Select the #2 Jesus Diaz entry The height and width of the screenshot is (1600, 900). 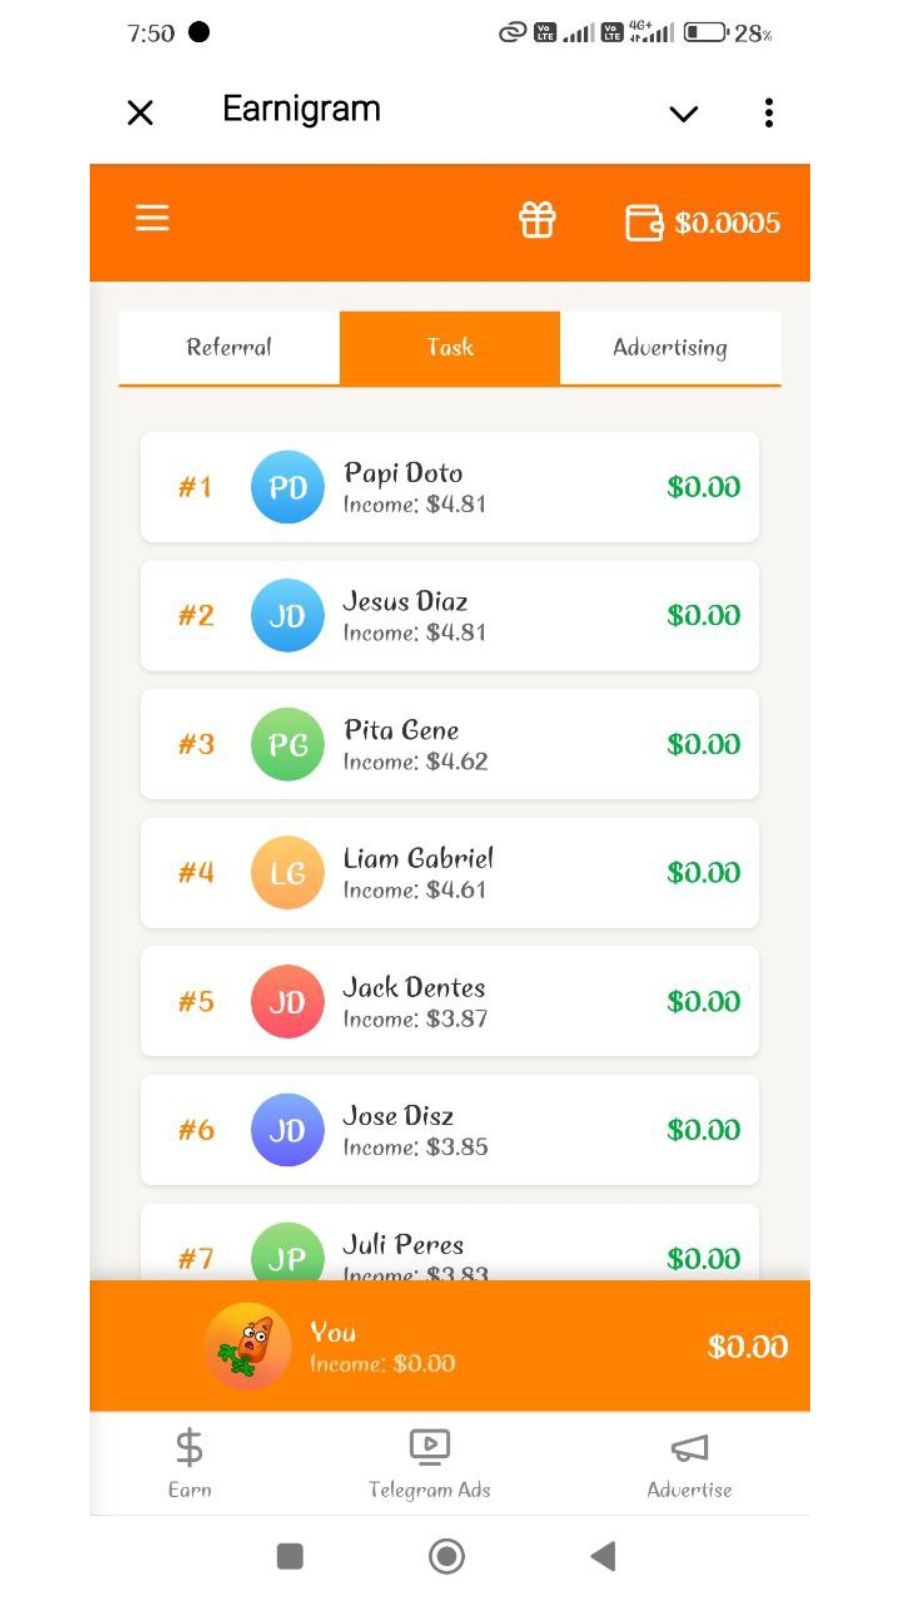pos(450,616)
